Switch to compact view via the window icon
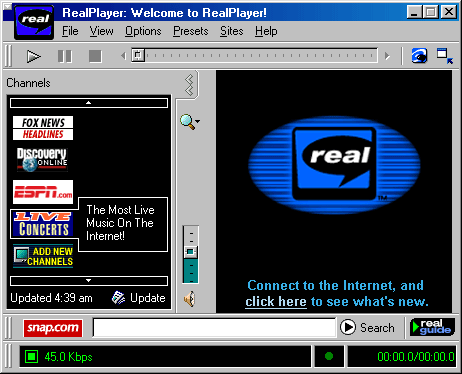 [445, 56]
